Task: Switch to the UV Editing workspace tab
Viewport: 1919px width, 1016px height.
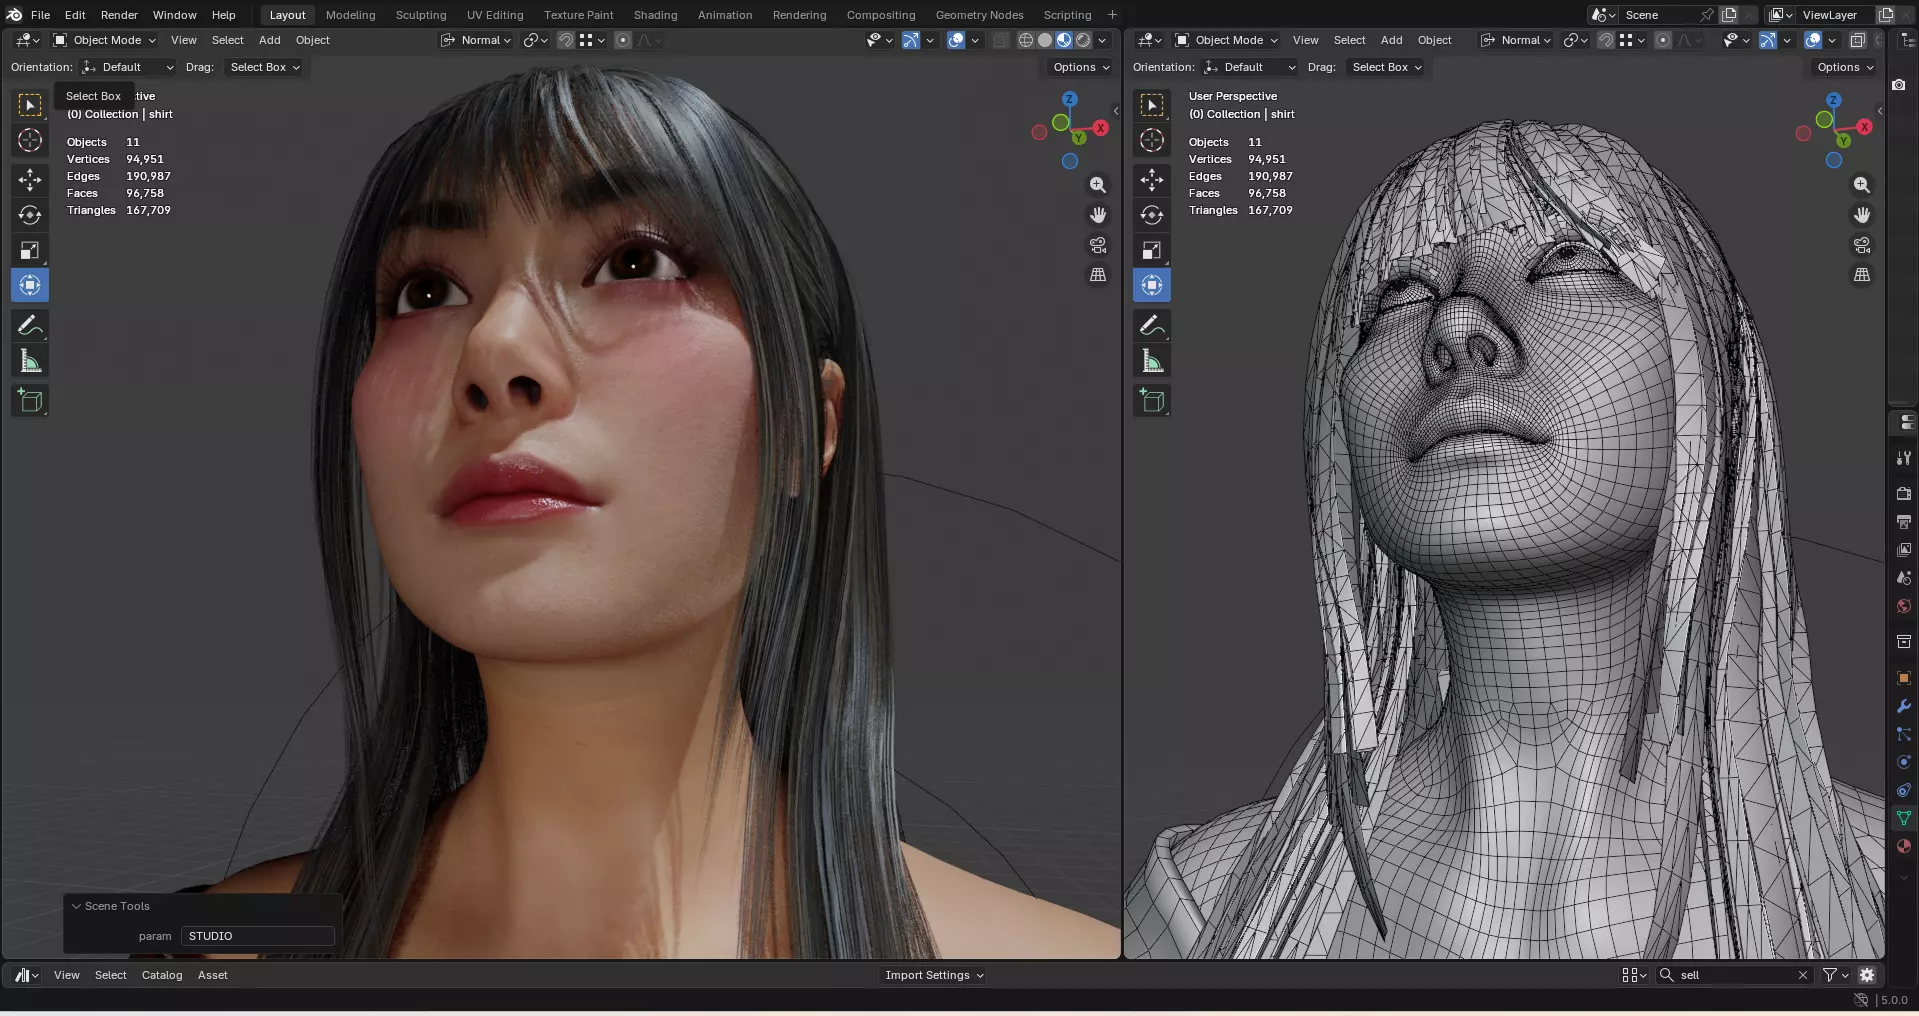Action: pyautogui.click(x=495, y=15)
